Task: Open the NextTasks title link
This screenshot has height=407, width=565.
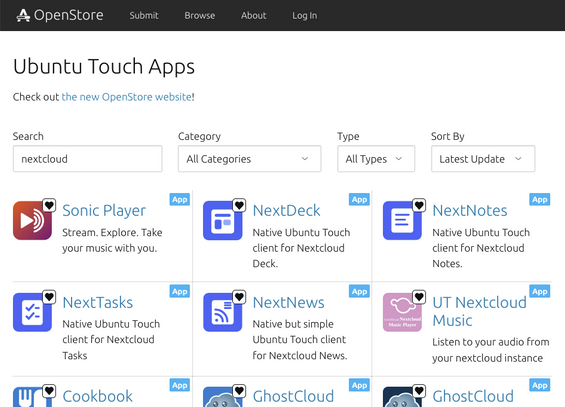Action: 98,303
